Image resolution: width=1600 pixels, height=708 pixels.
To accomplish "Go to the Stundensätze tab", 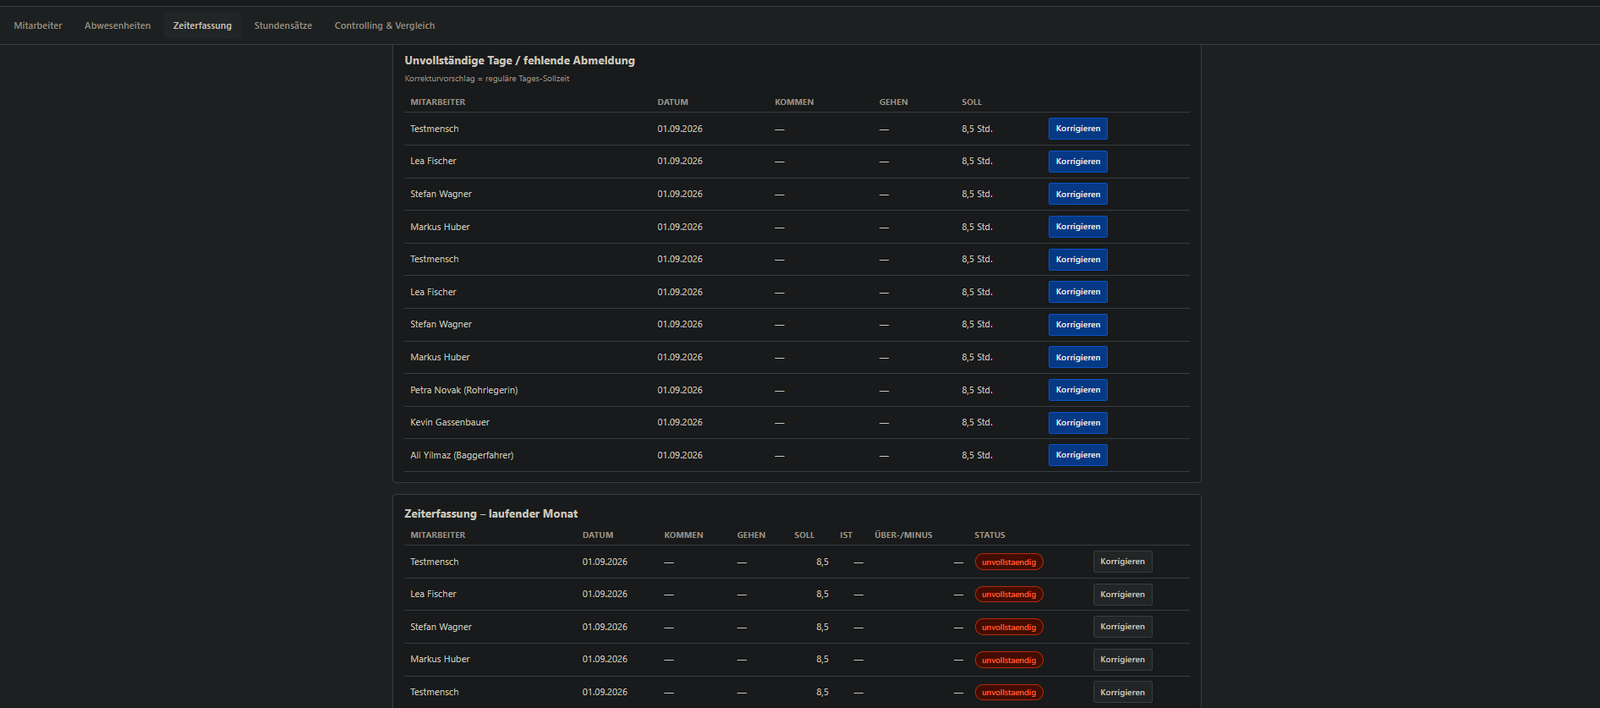I will (283, 26).
